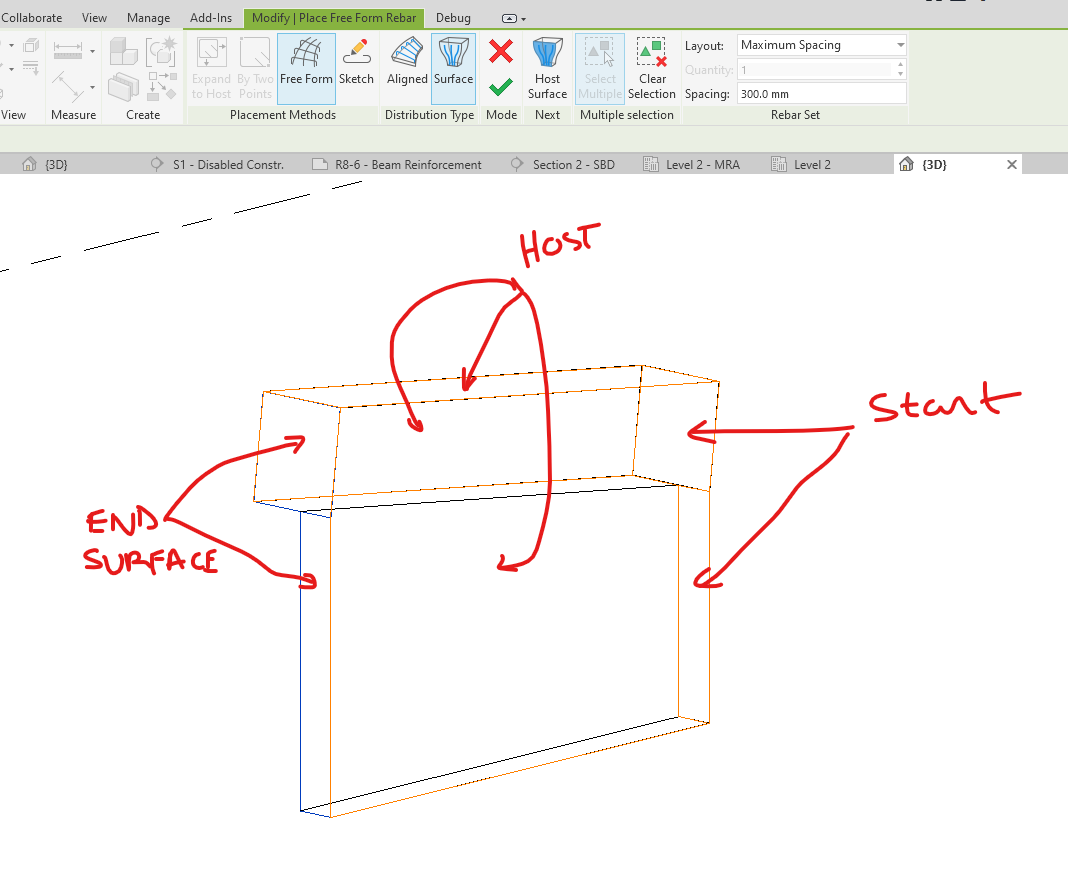Open the Debug menu

[x=453, y=17]
